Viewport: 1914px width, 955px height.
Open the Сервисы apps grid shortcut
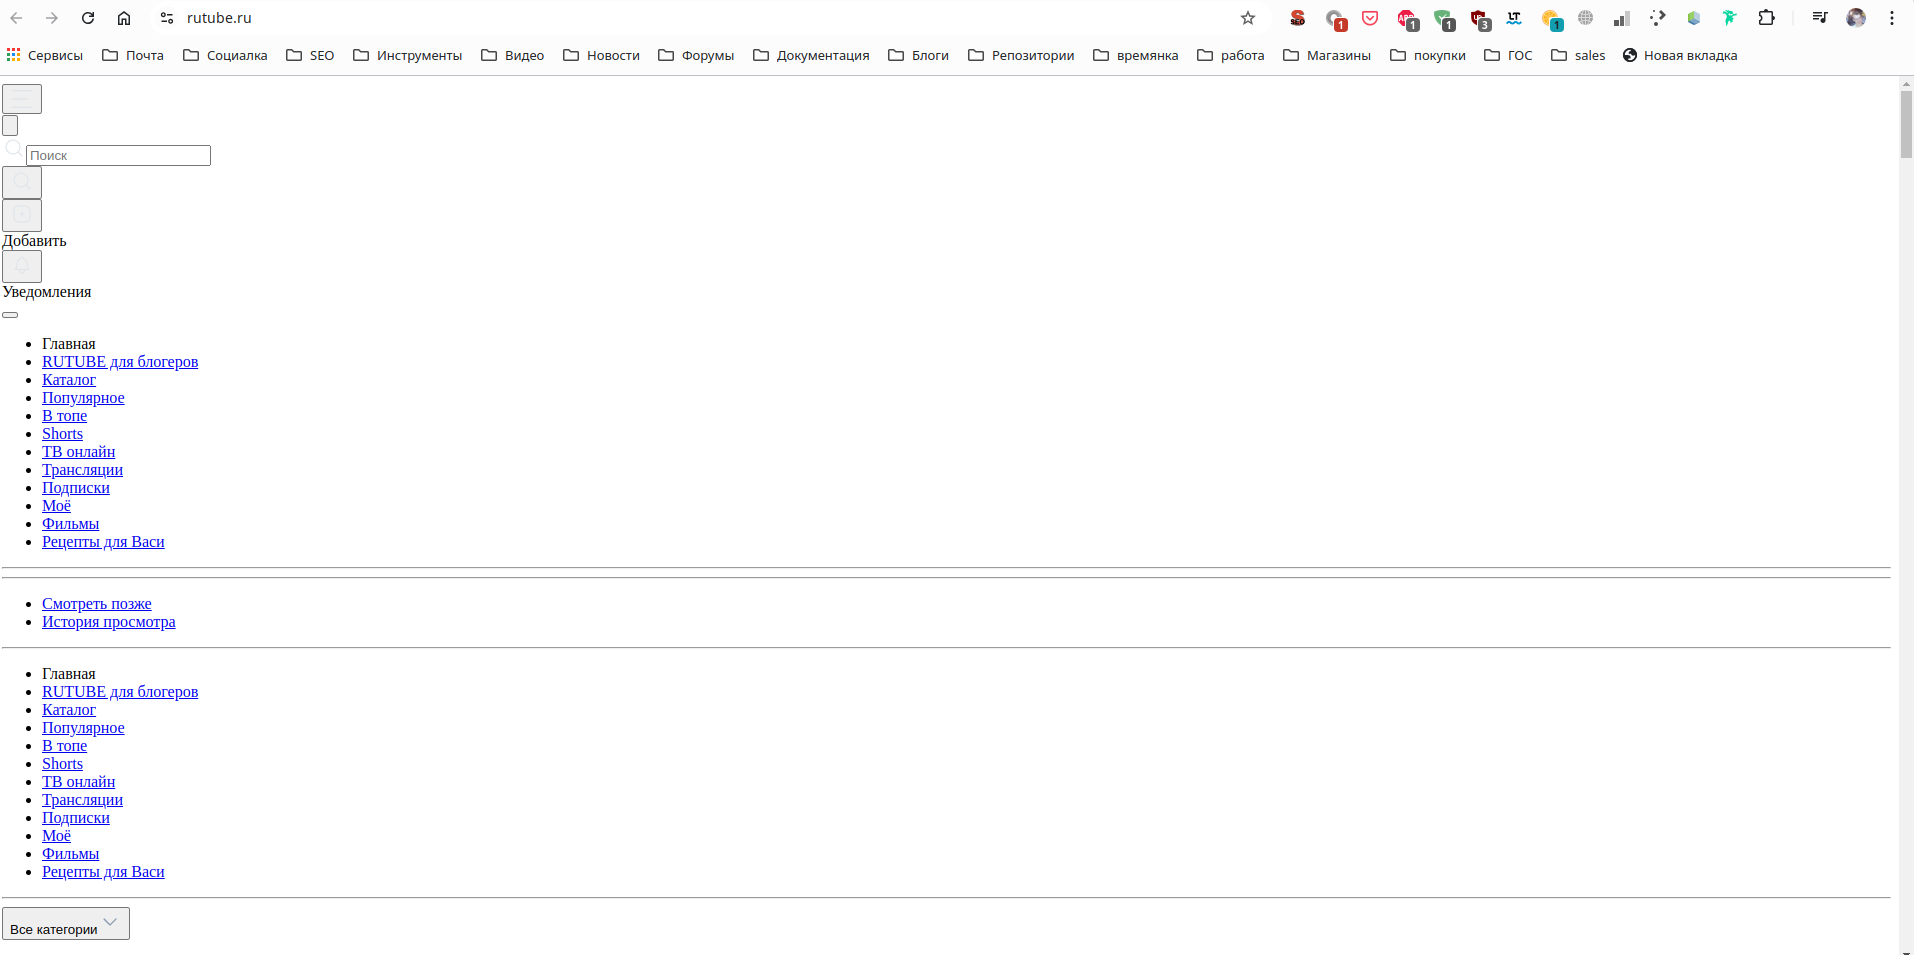tap(44, 55)
